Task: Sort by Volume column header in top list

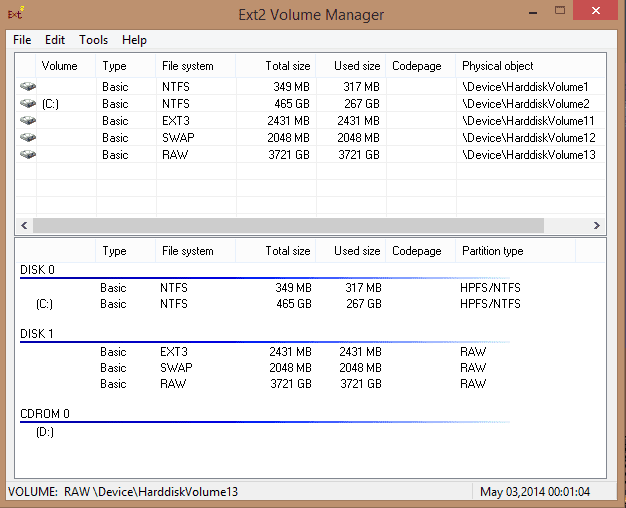Action: coord(66,66)
